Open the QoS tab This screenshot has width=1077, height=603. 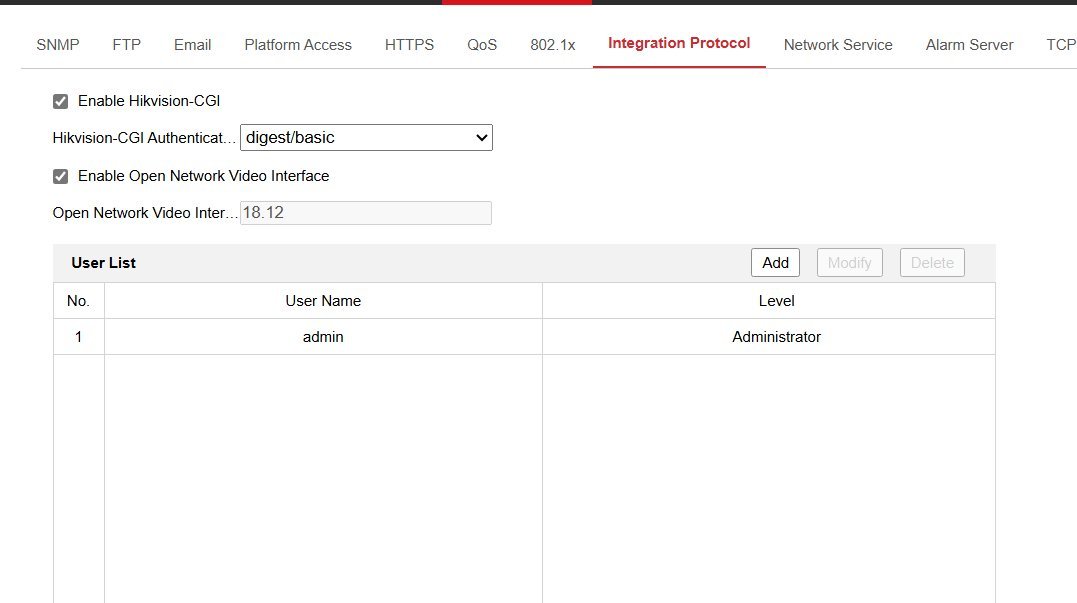pos(482,45)
